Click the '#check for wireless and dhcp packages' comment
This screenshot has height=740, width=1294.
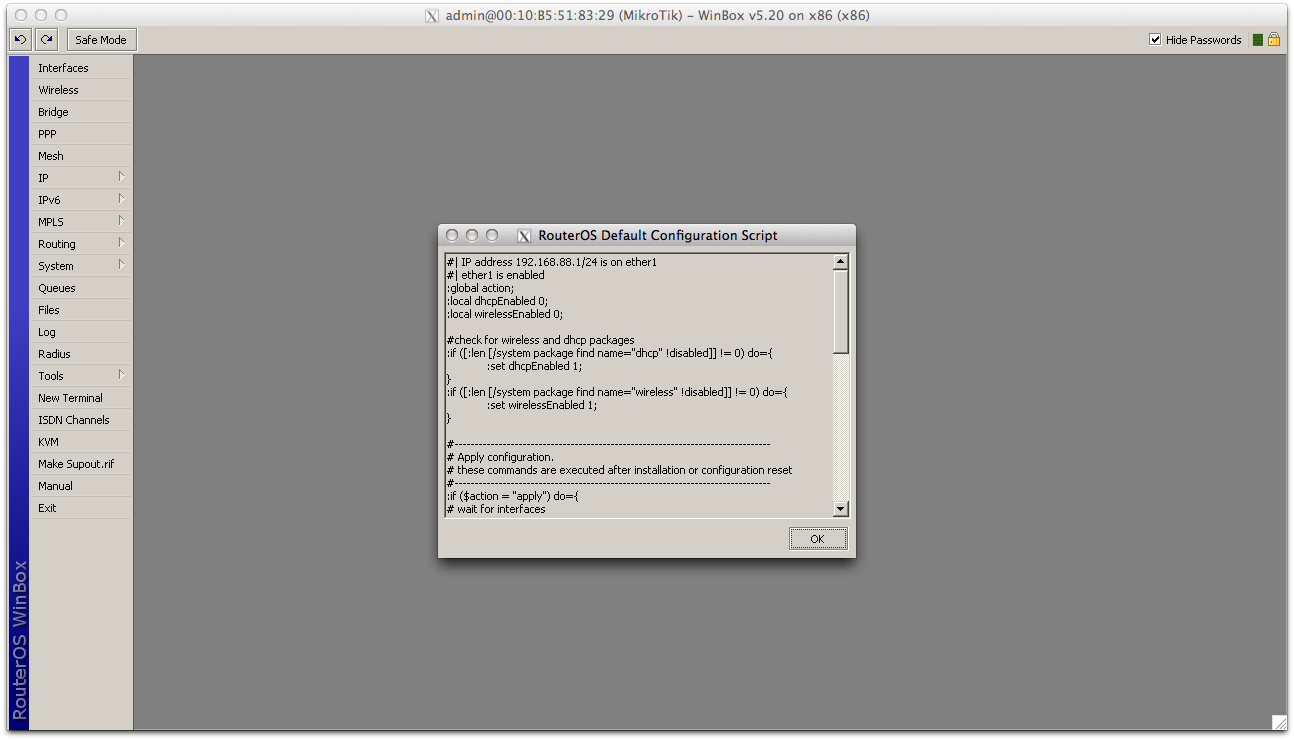point(540,340)
